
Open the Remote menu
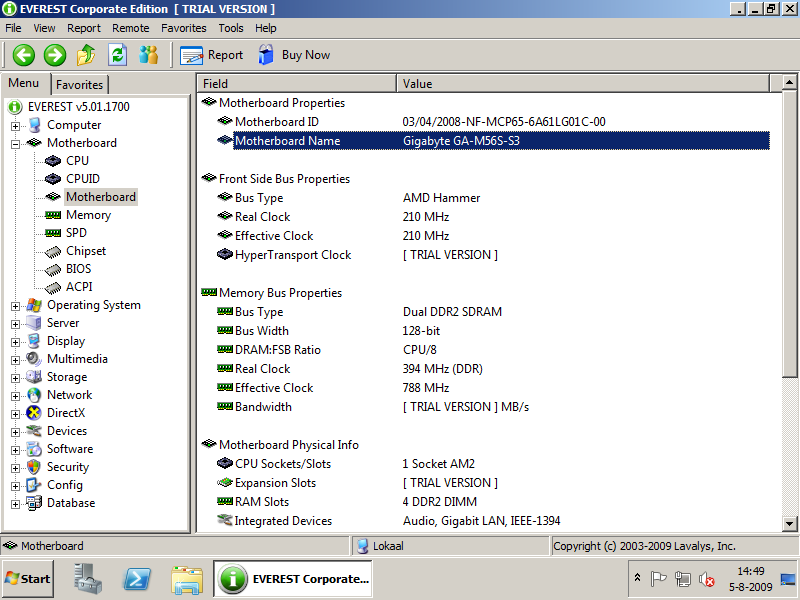click(131, 28)
